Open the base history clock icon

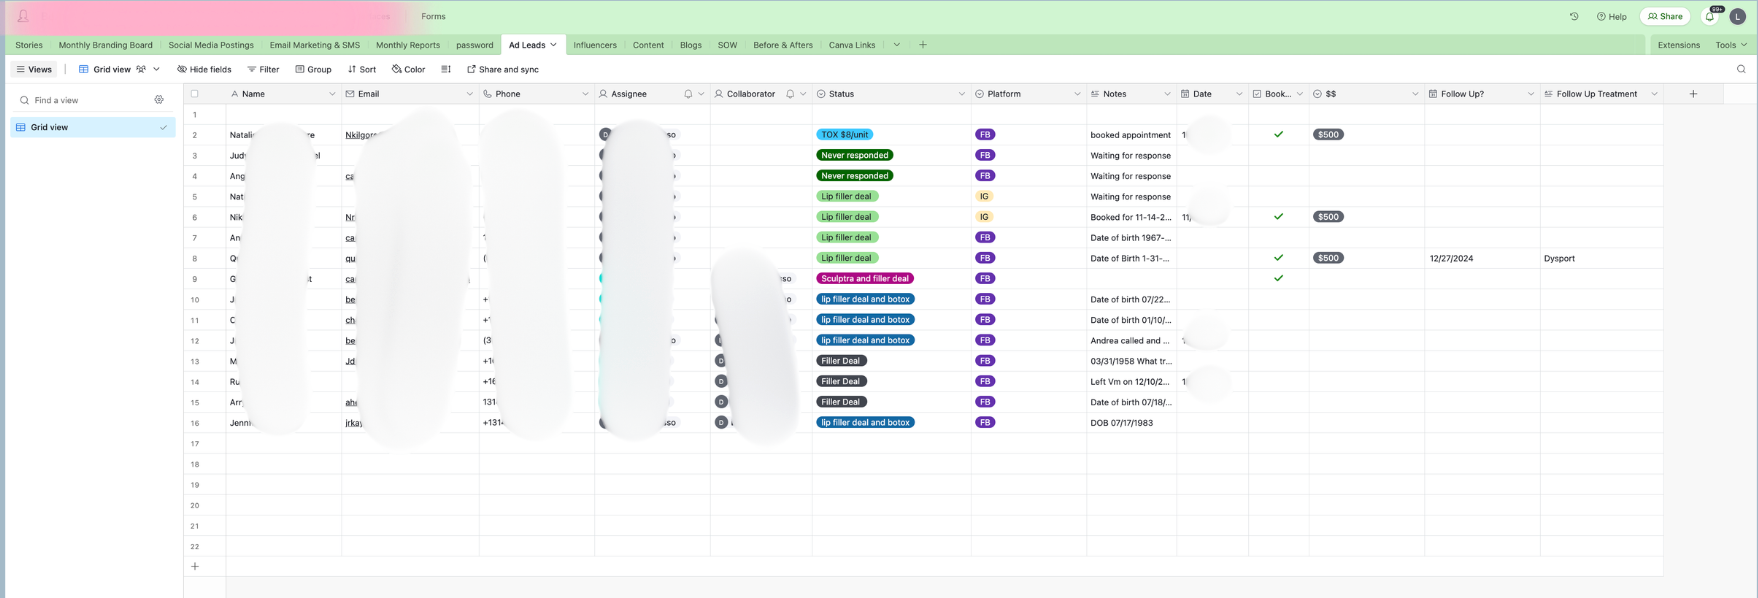1573,17
